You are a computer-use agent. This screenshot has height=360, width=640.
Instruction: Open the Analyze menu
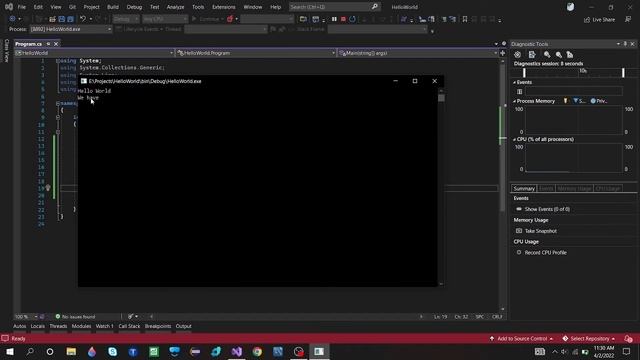(x=175, y=7)
